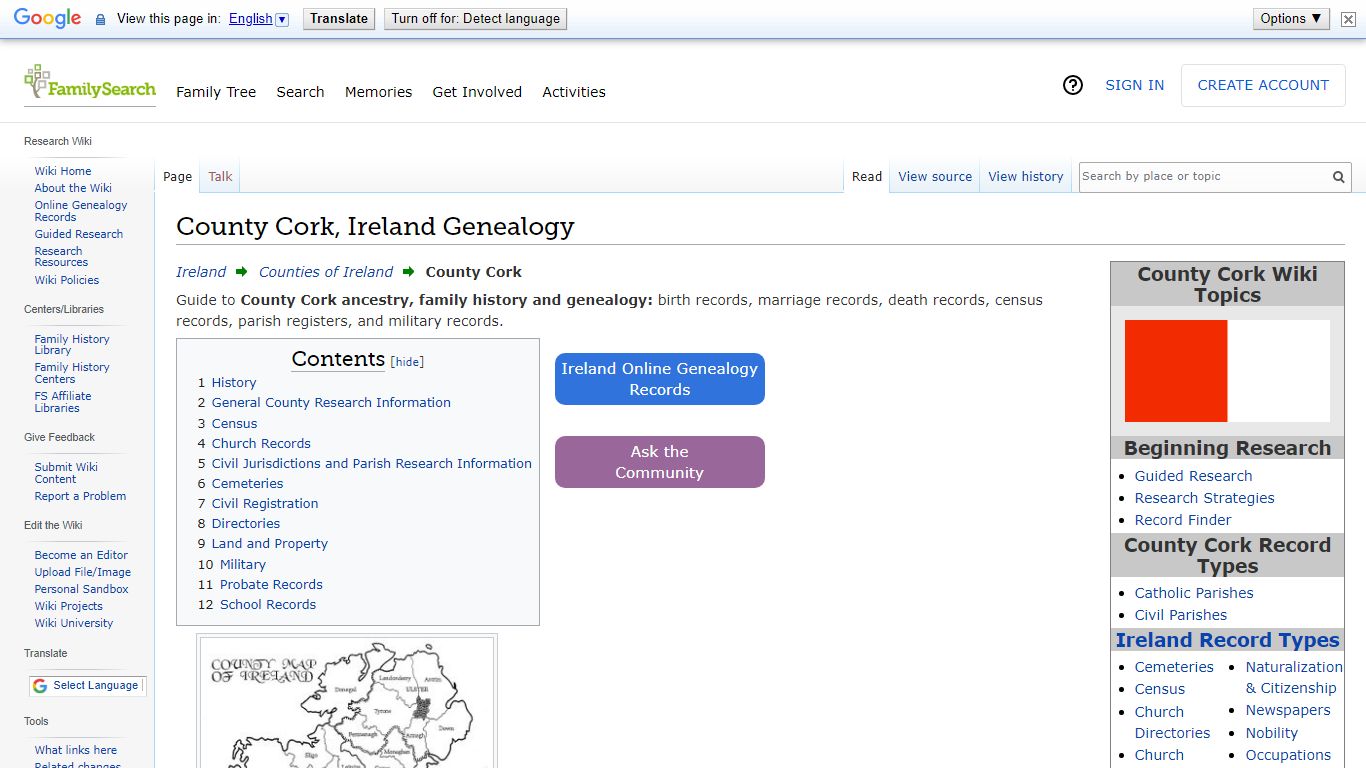This screenshot has height=768, width=1366.
Task: Open the View source tab
Action: click(x=935, y=177)
